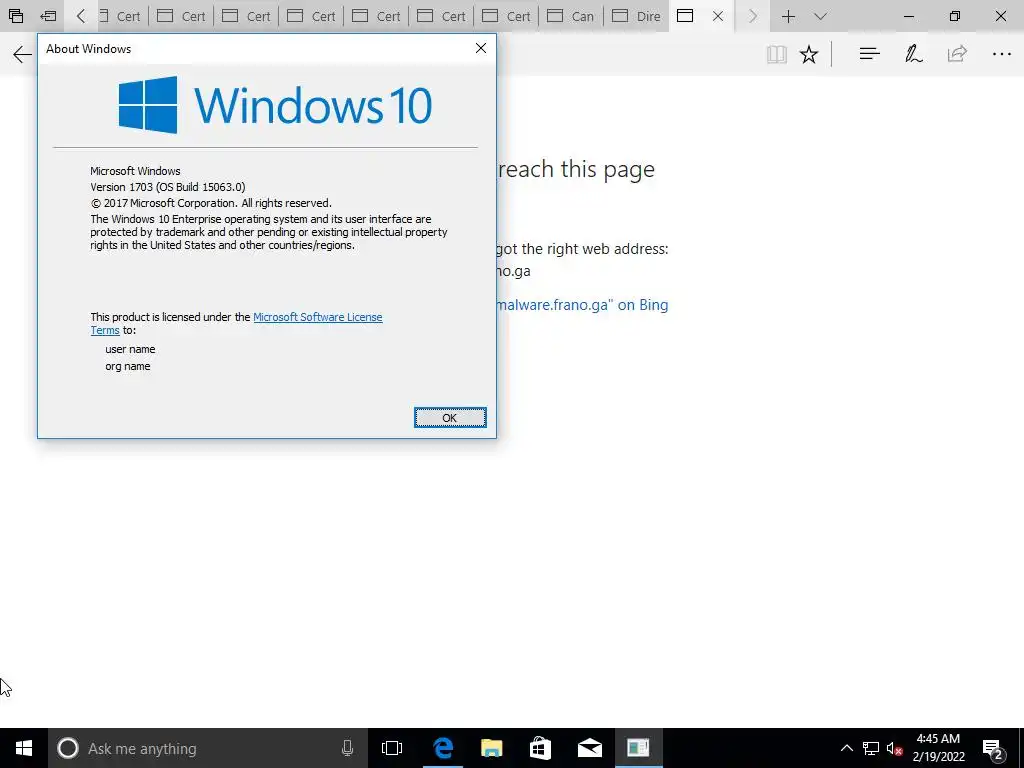Screen dimensions: 1024x768
Task: Click the Cortana 'Ask me anything' search box
Action: tap(207, 748)
